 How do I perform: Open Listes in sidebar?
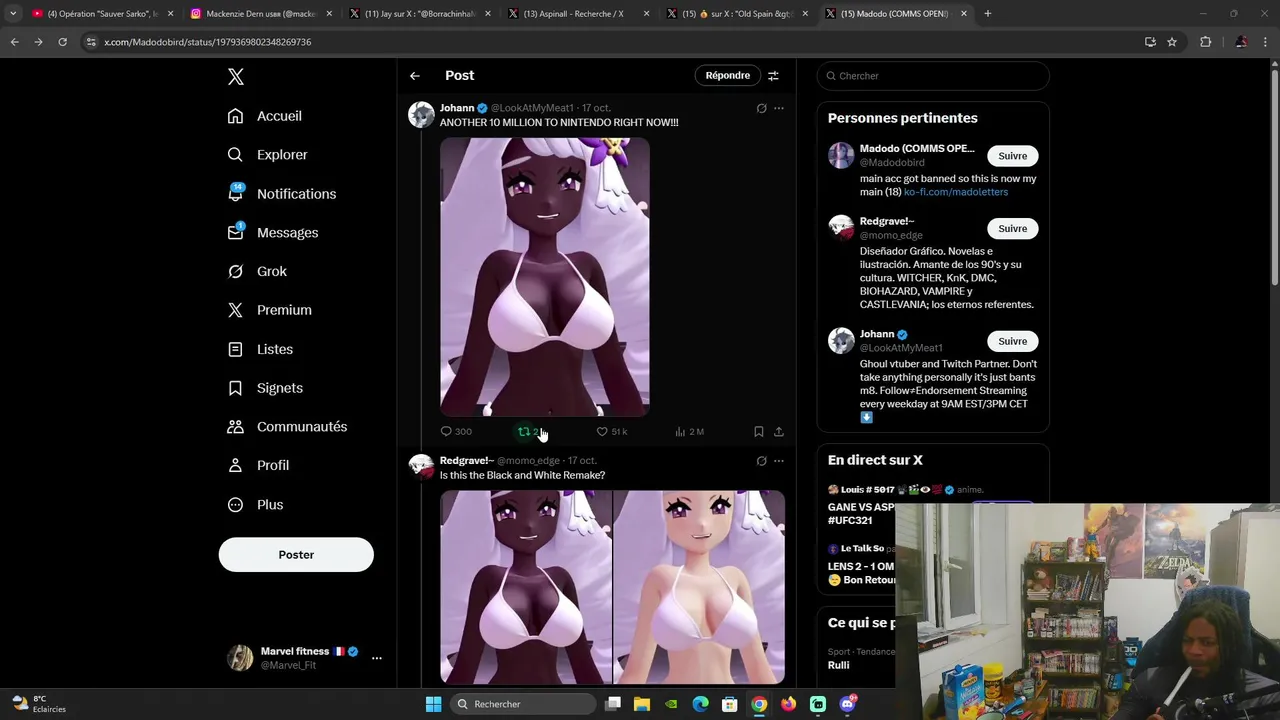pyautogui.click(x=260, y=349)
